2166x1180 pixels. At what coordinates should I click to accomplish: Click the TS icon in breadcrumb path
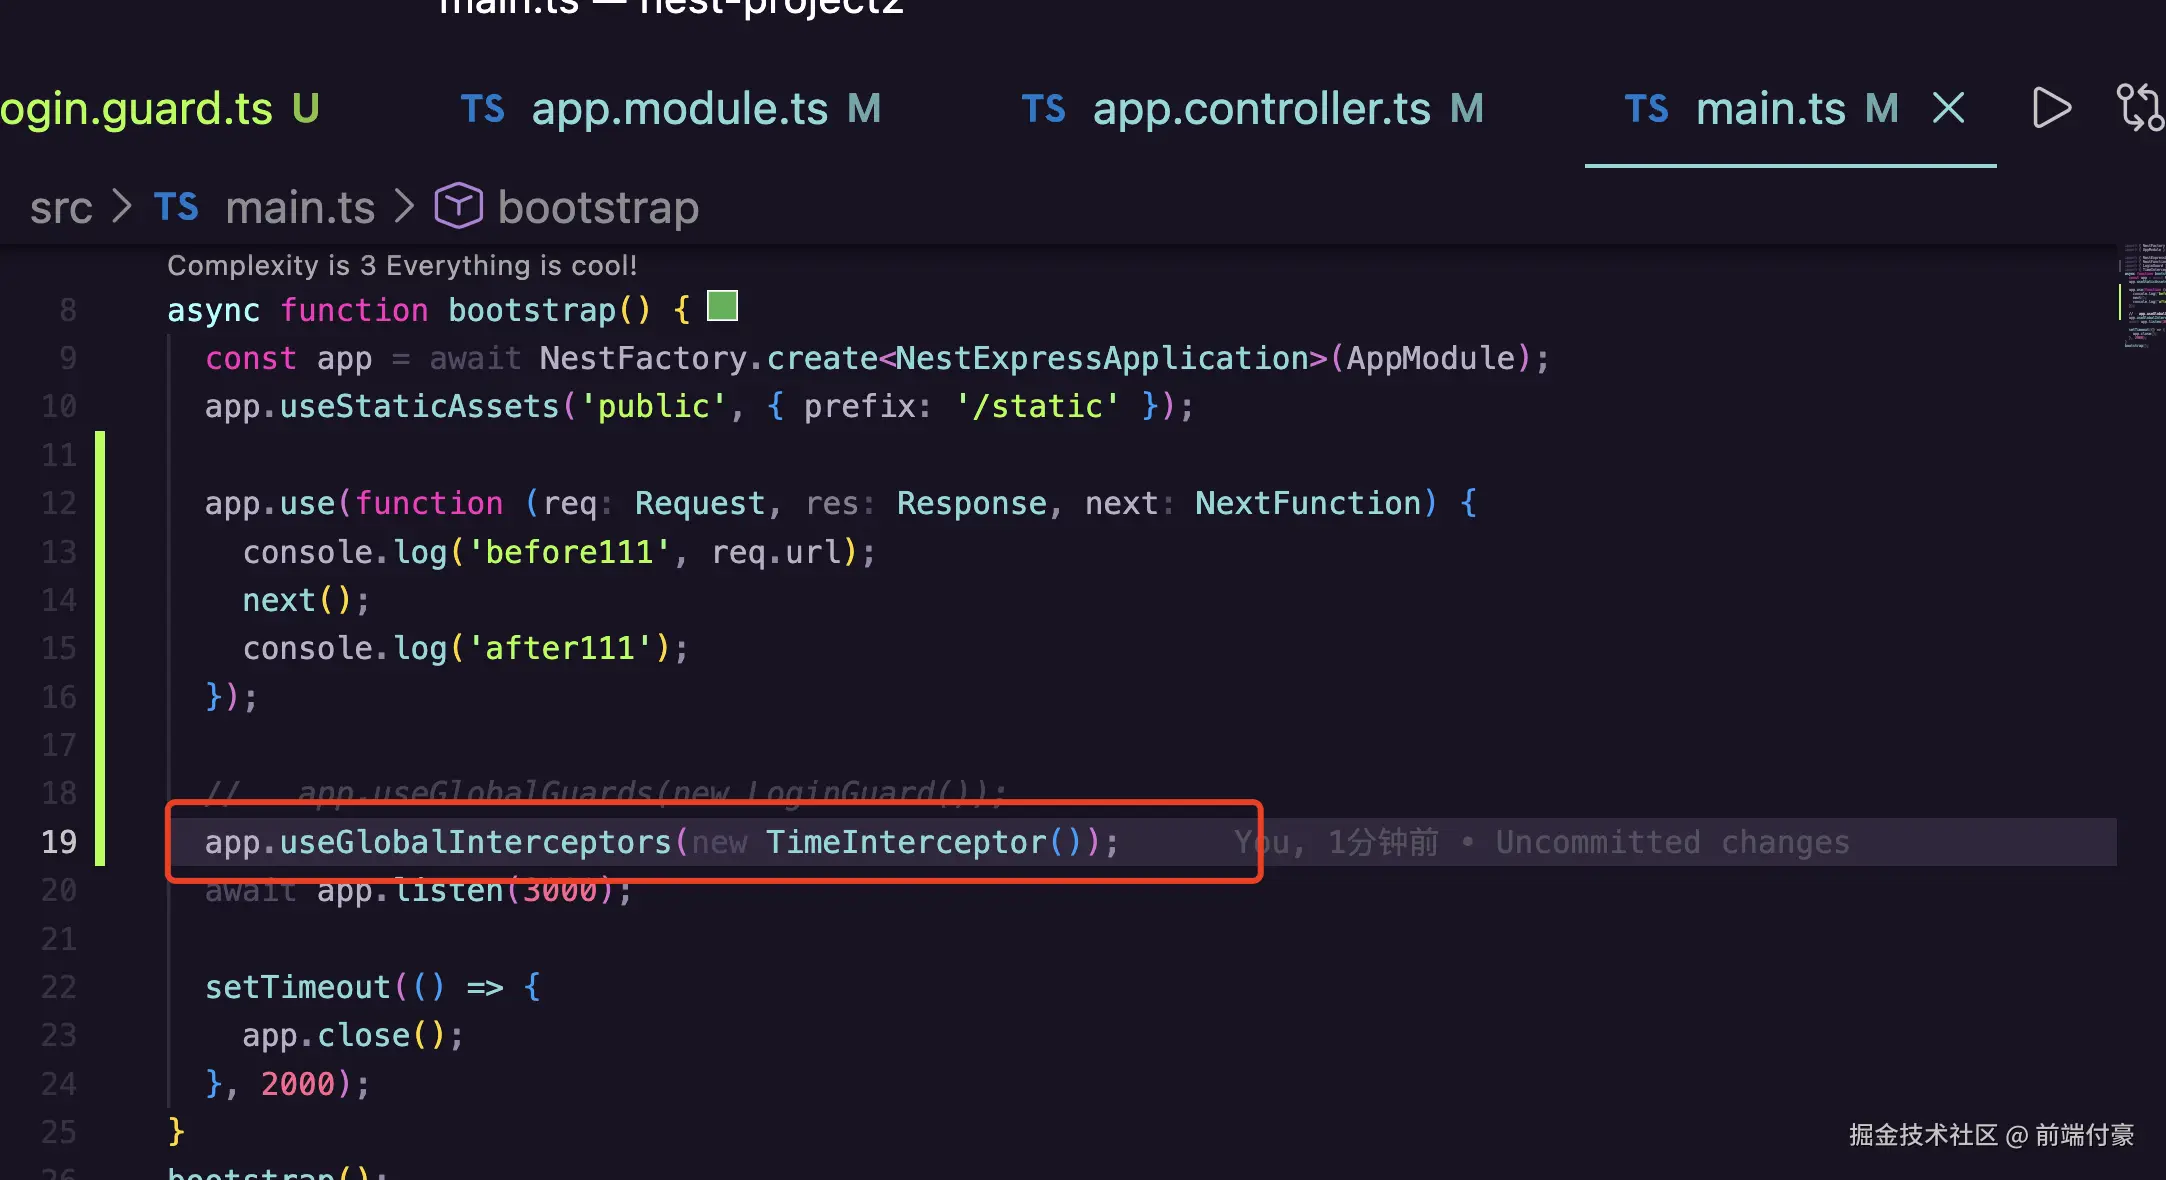click(x=176, y=207)
